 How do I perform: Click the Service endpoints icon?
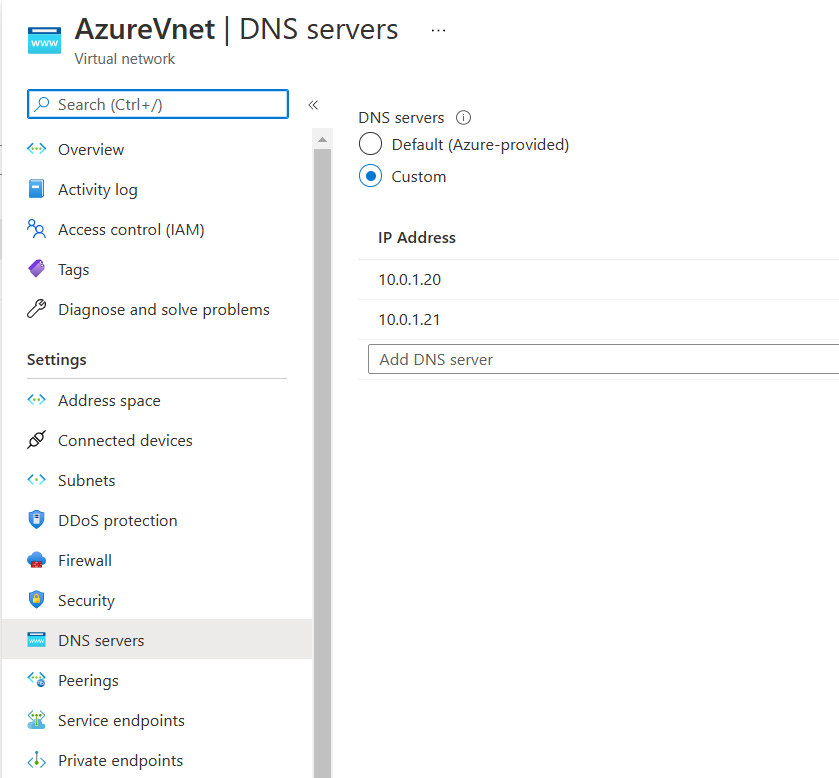tap(36, 720)
